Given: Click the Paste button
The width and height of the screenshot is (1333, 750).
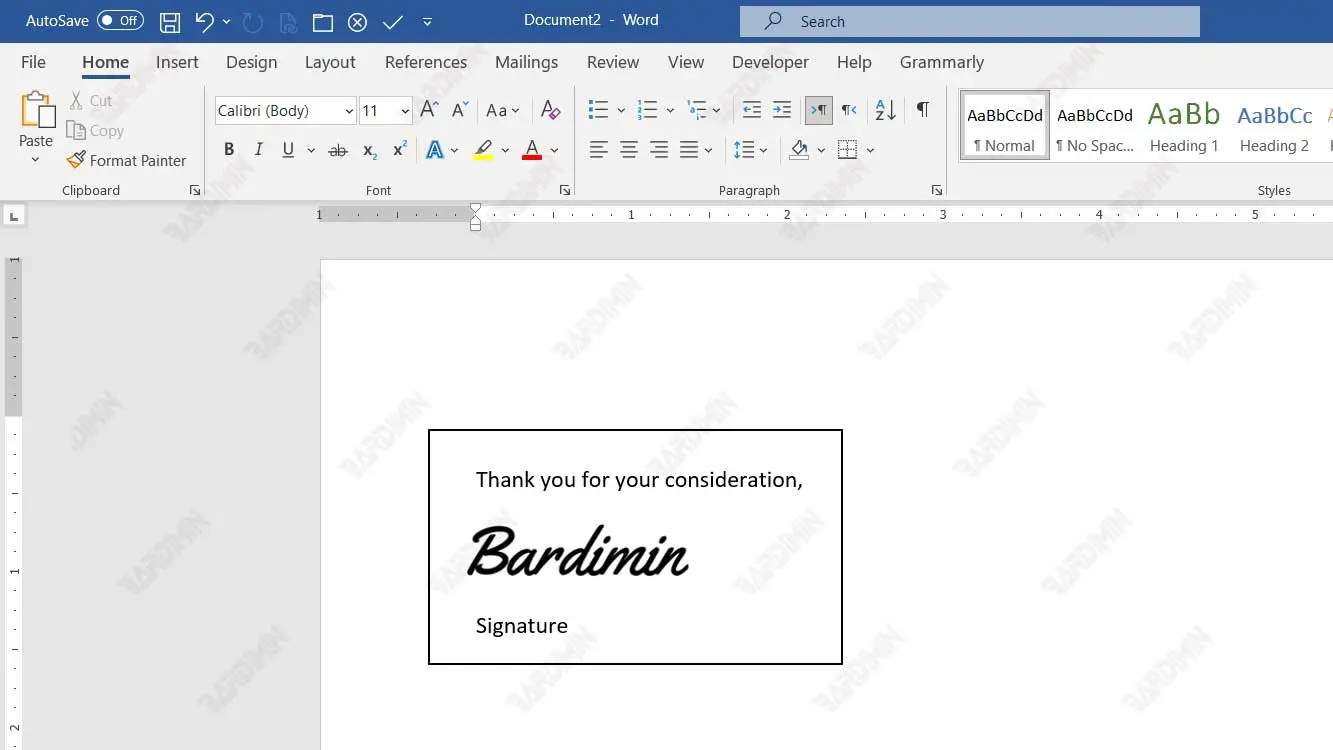Looking at the screenshot, I should [x=36, y=118].
